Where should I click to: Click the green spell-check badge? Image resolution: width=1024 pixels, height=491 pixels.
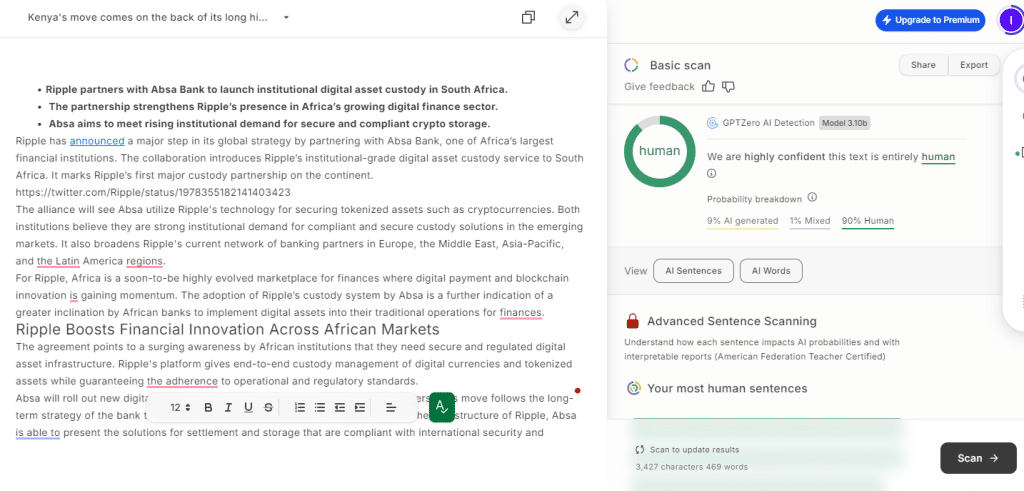click(442, 406)
